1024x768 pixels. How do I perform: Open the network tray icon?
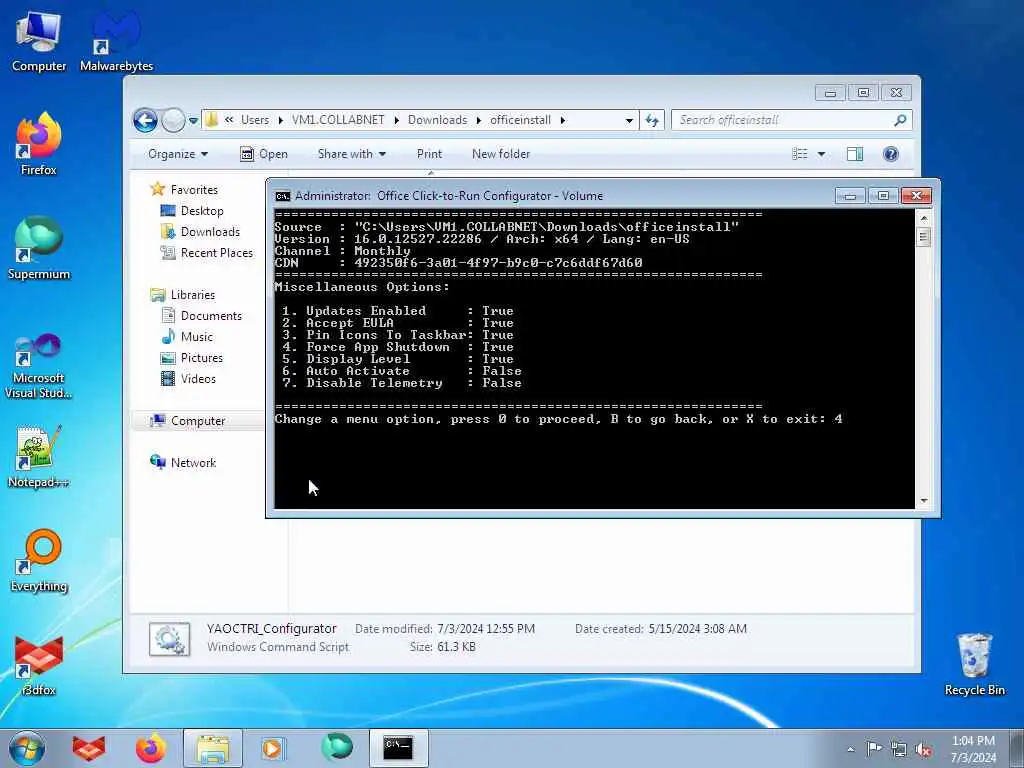pos(899,749)
